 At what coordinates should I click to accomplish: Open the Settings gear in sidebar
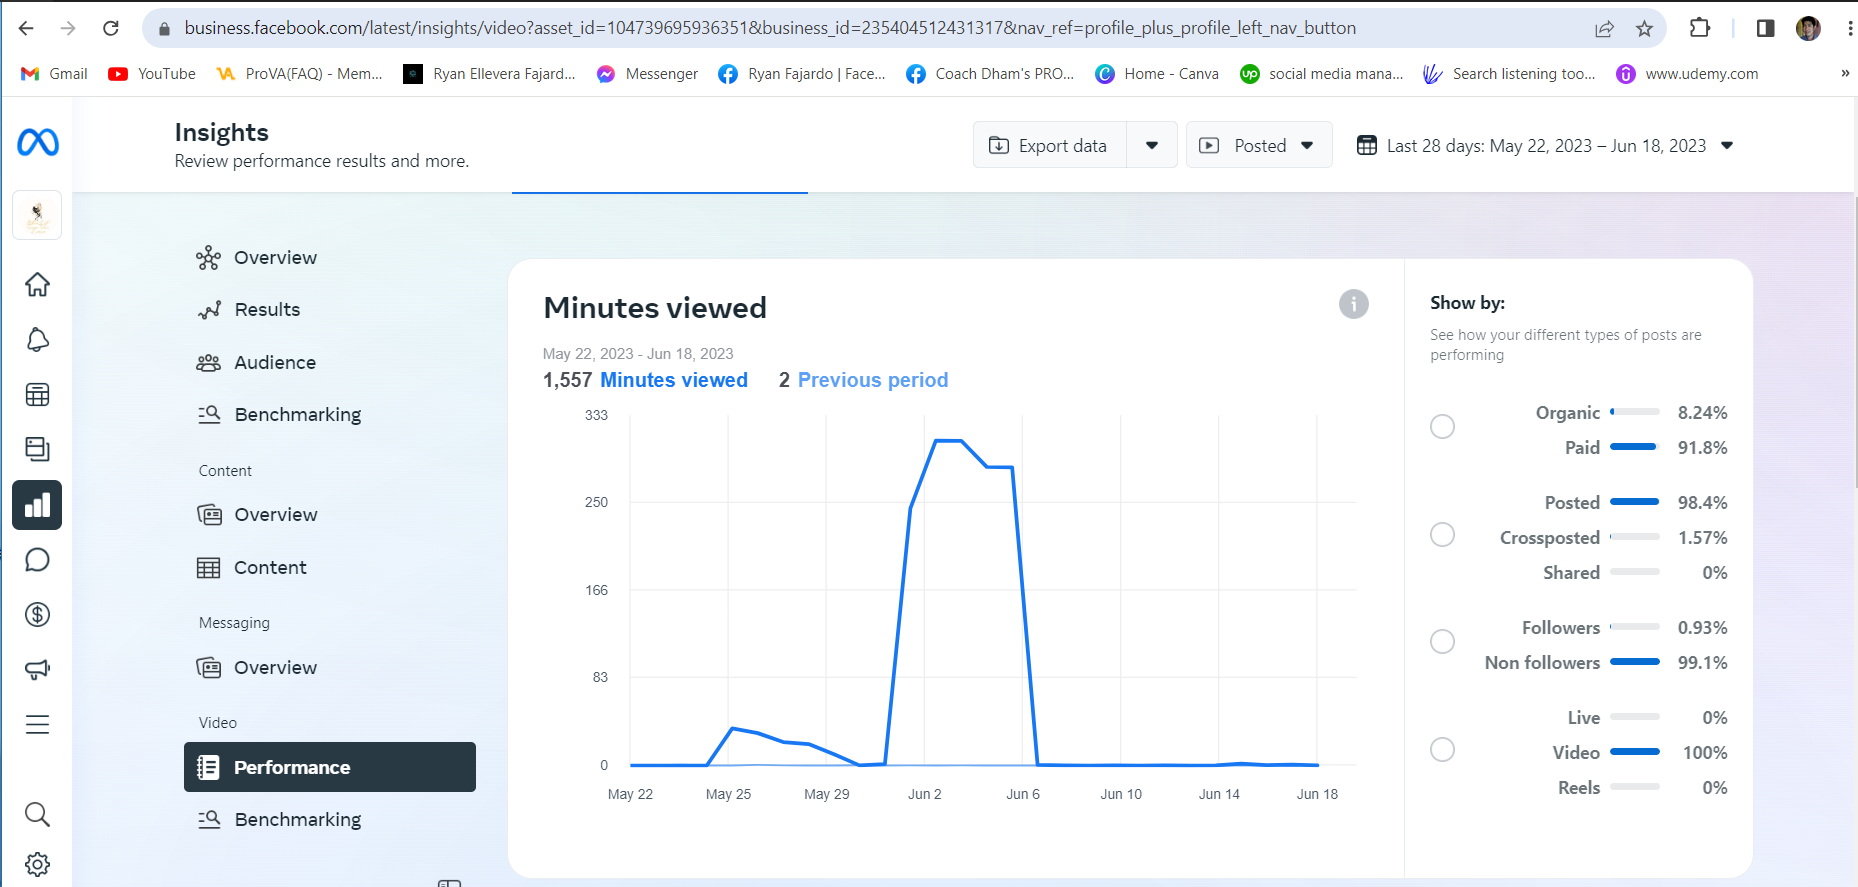37,864
